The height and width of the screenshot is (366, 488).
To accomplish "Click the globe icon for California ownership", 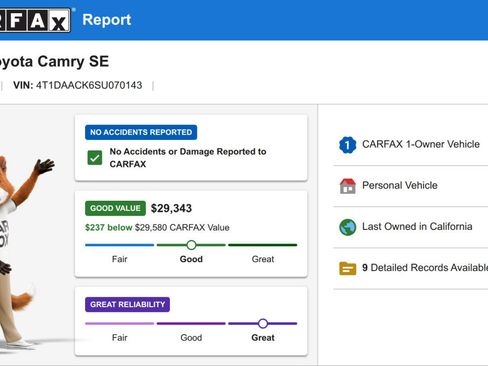I will pos(347,227).
